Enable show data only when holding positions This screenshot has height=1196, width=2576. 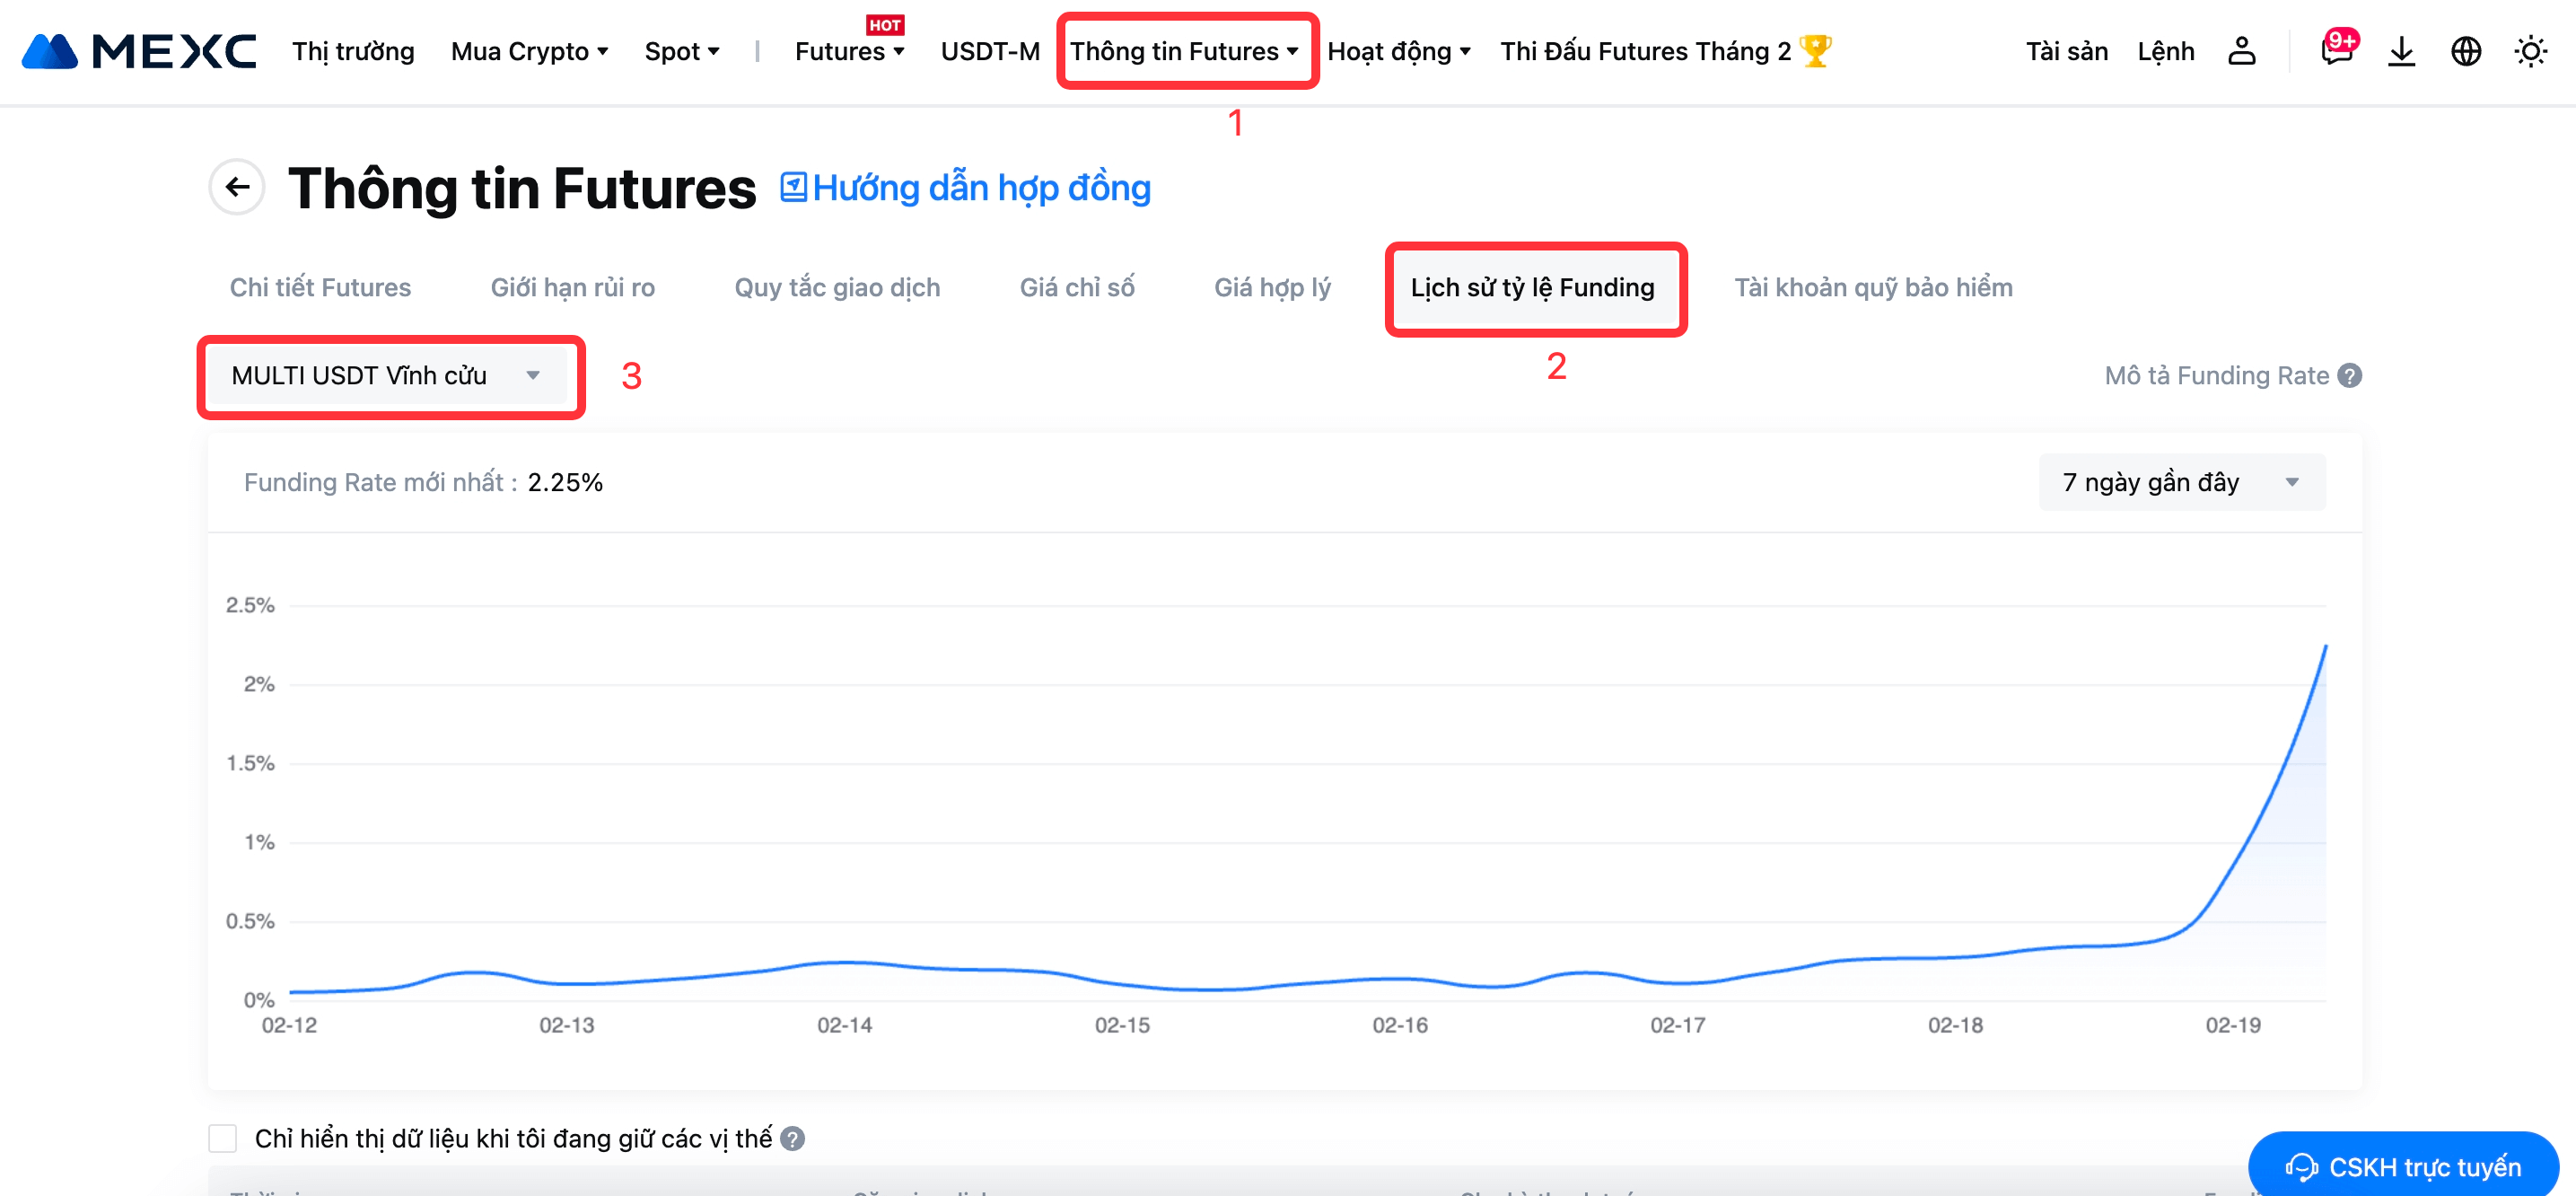point(223,1138)
